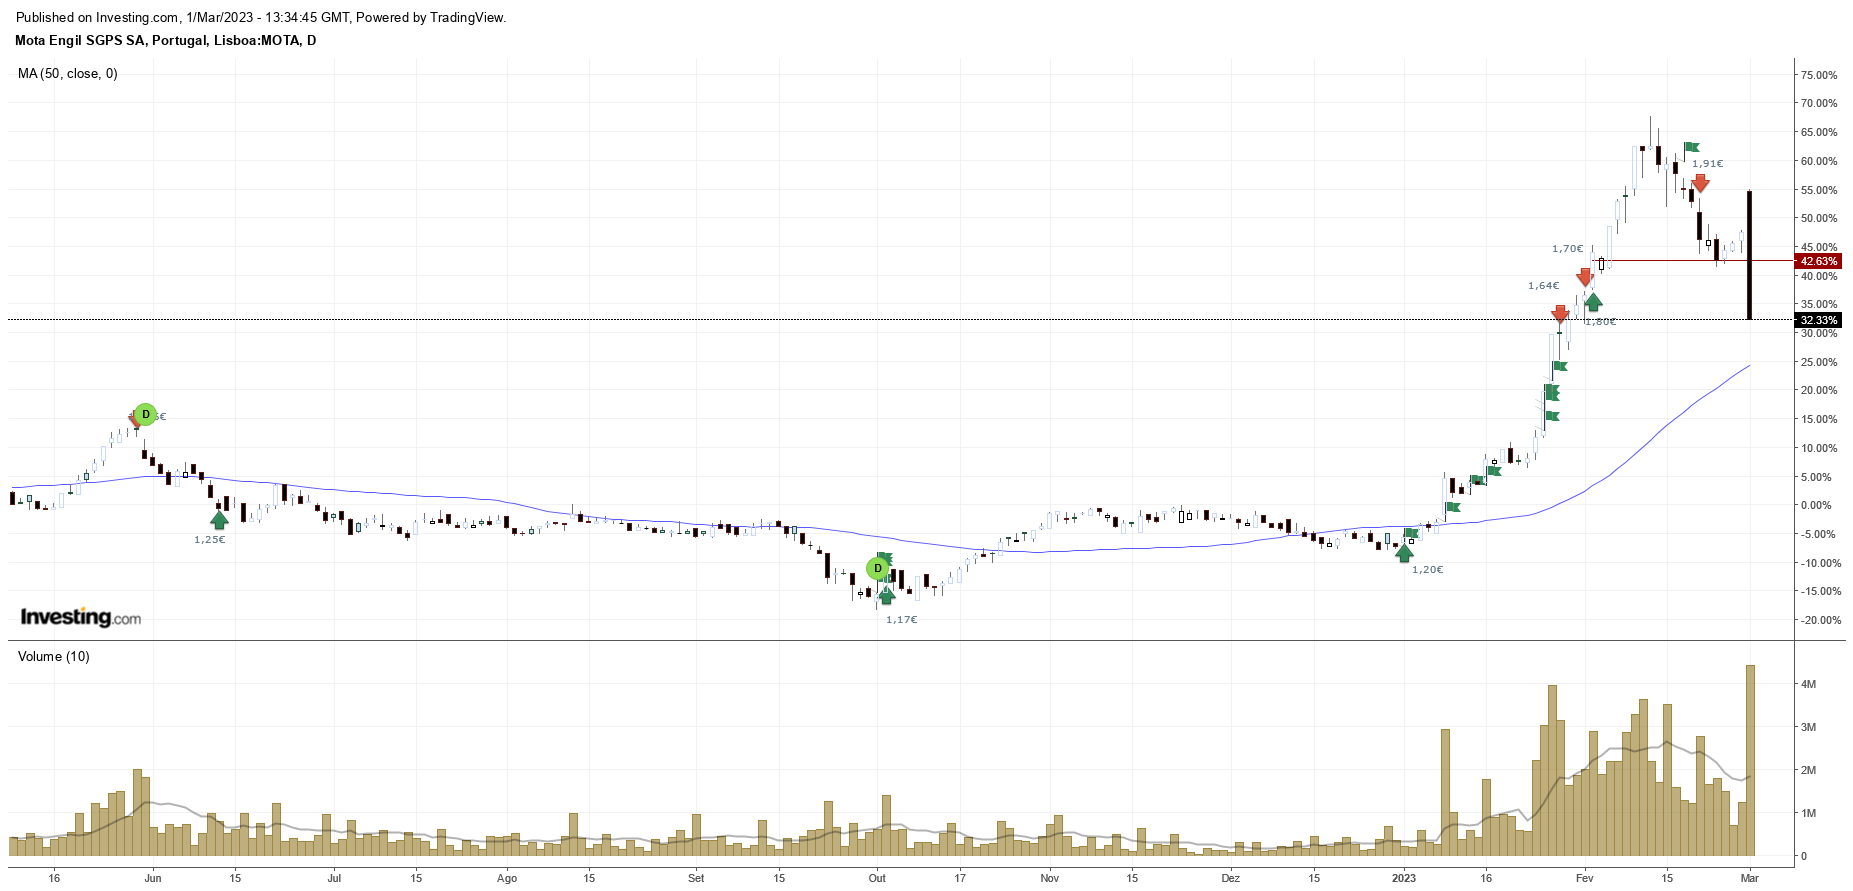Click the 1,17€ price annotation
Viewport: 1853px width, 891px height.
(x=902, y=620)
